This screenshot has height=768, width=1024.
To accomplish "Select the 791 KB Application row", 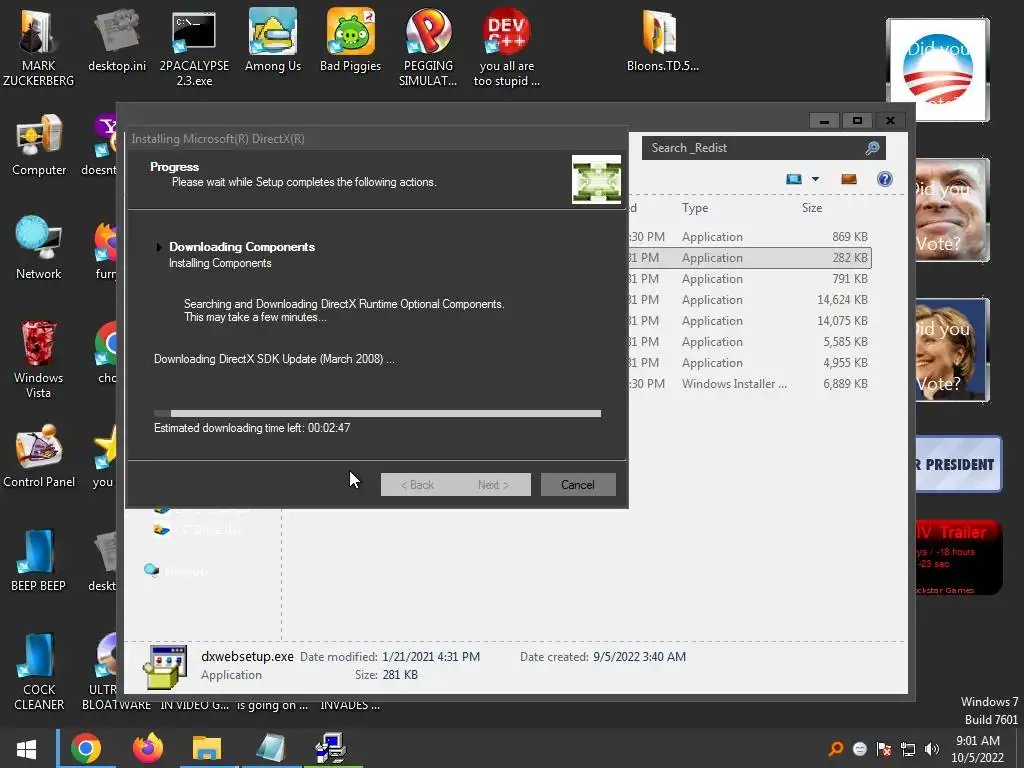I will 750,279.
